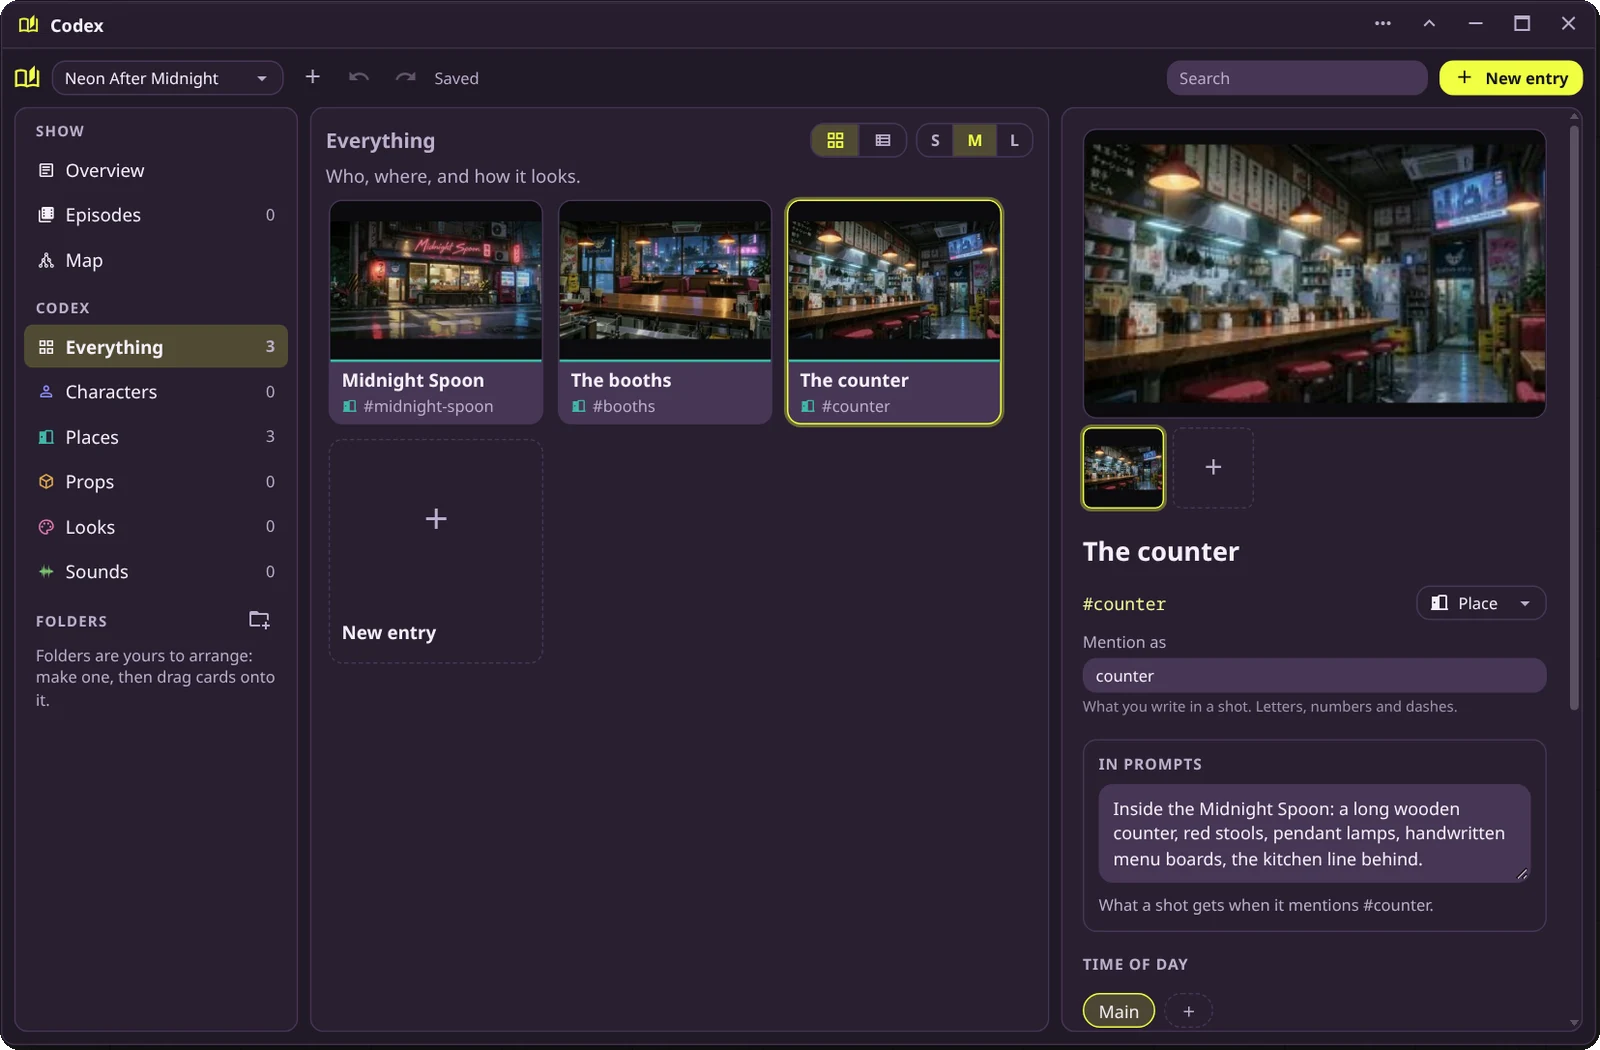Show Looks category
1600x1050 pixels.
click(x=156, y=527)
